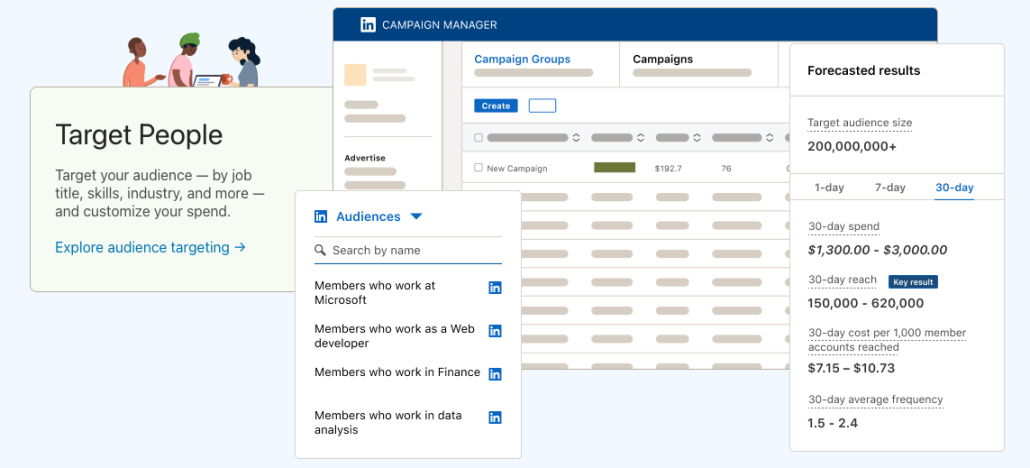Follow the Explore audience targeting link
Viewport: 1030px width, 468px height.
tap(150, 247)
